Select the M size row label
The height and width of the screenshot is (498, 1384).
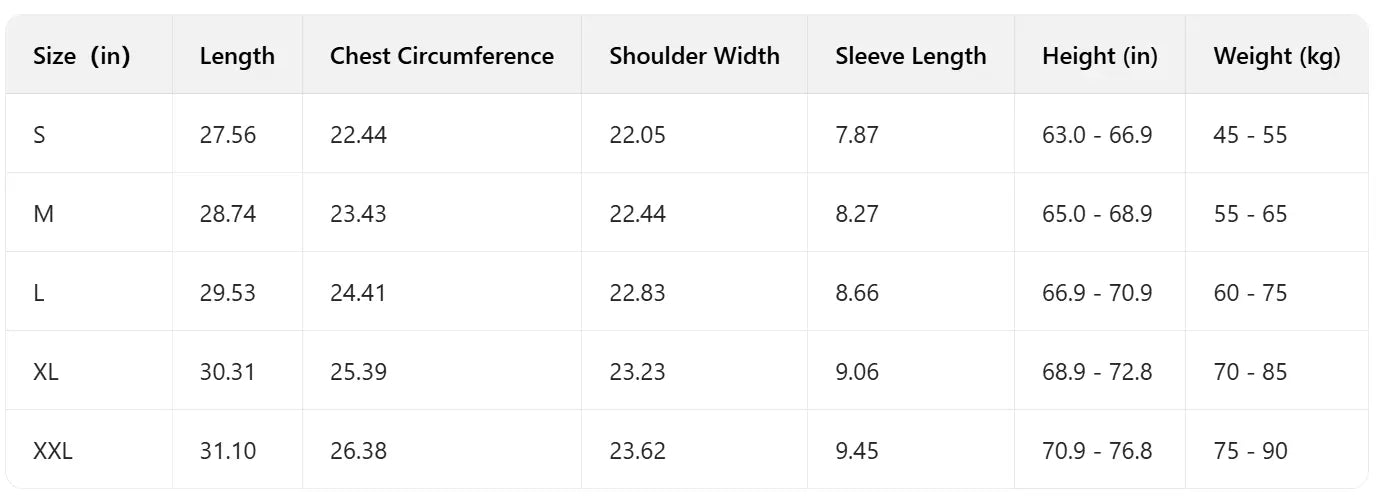point(43,214)
